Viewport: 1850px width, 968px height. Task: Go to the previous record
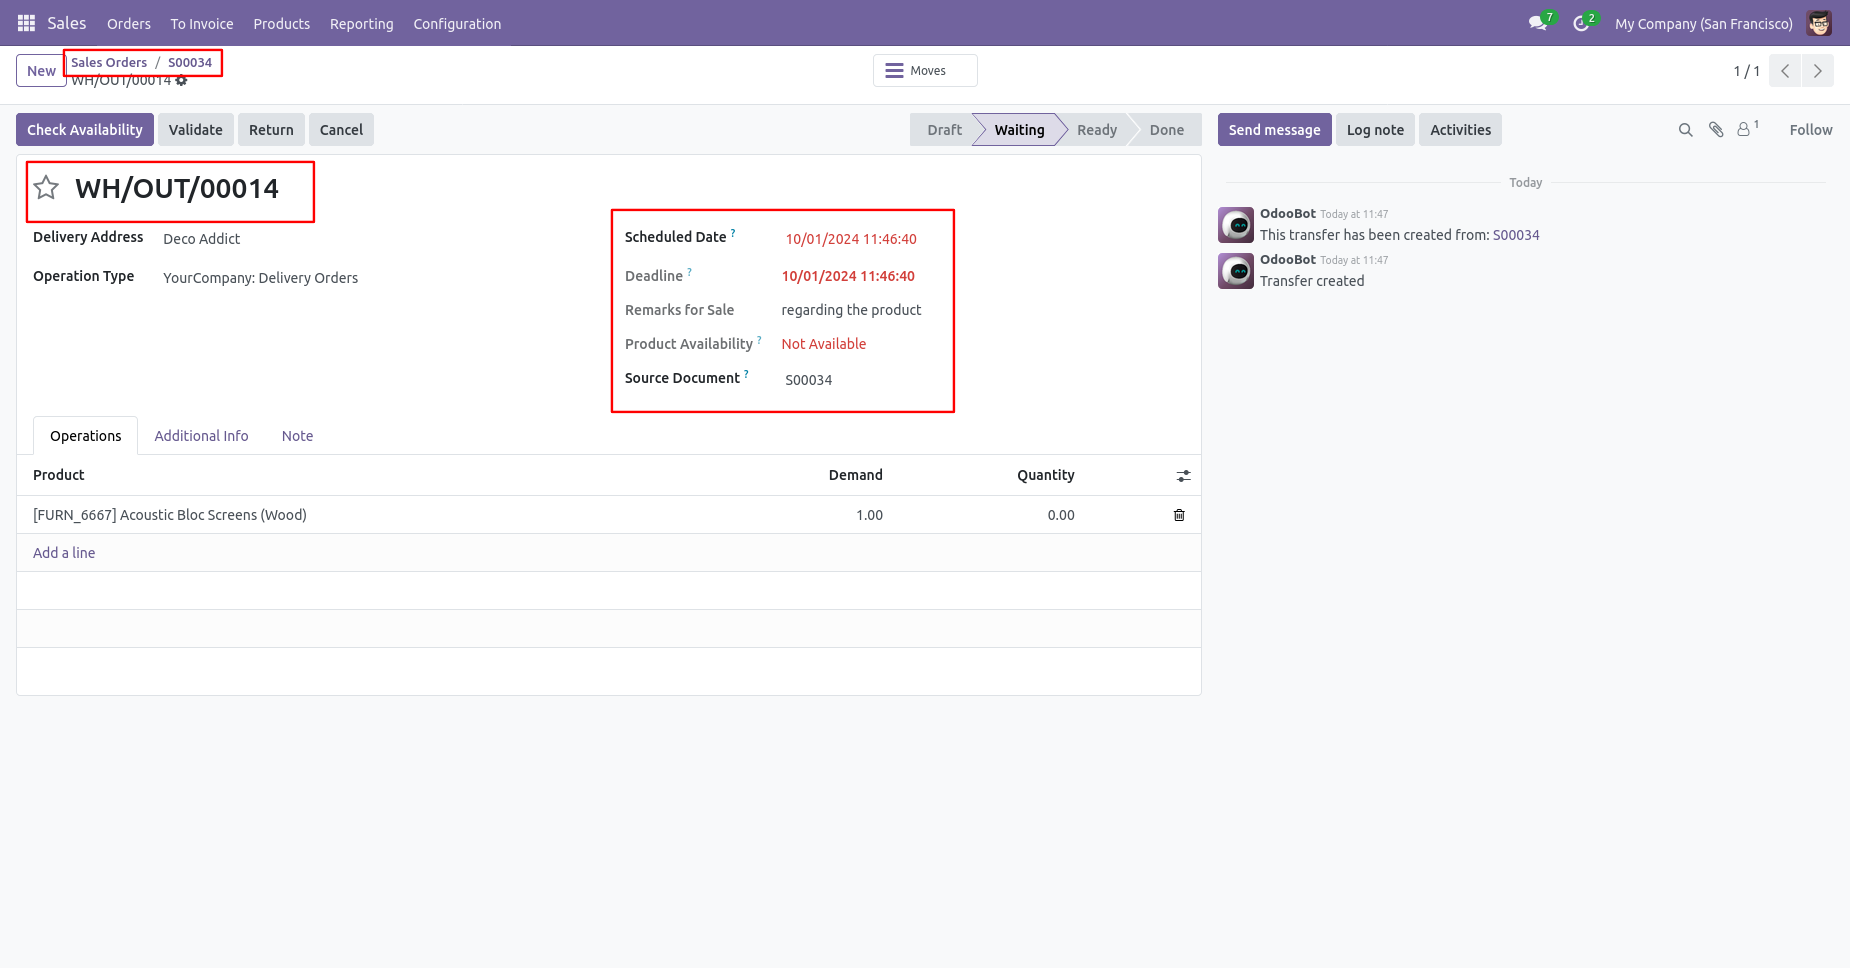coord(1785,71)
